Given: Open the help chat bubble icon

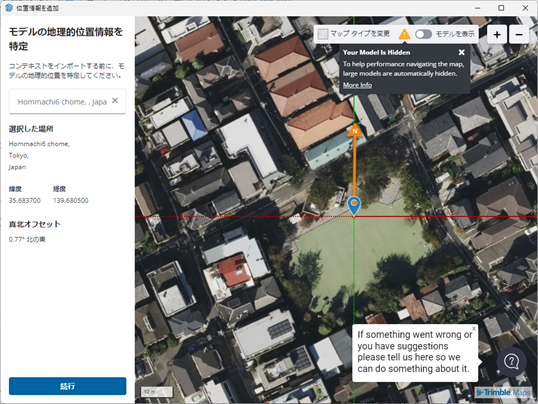Looking at the screenshot, I should click(x=511, y=362).
